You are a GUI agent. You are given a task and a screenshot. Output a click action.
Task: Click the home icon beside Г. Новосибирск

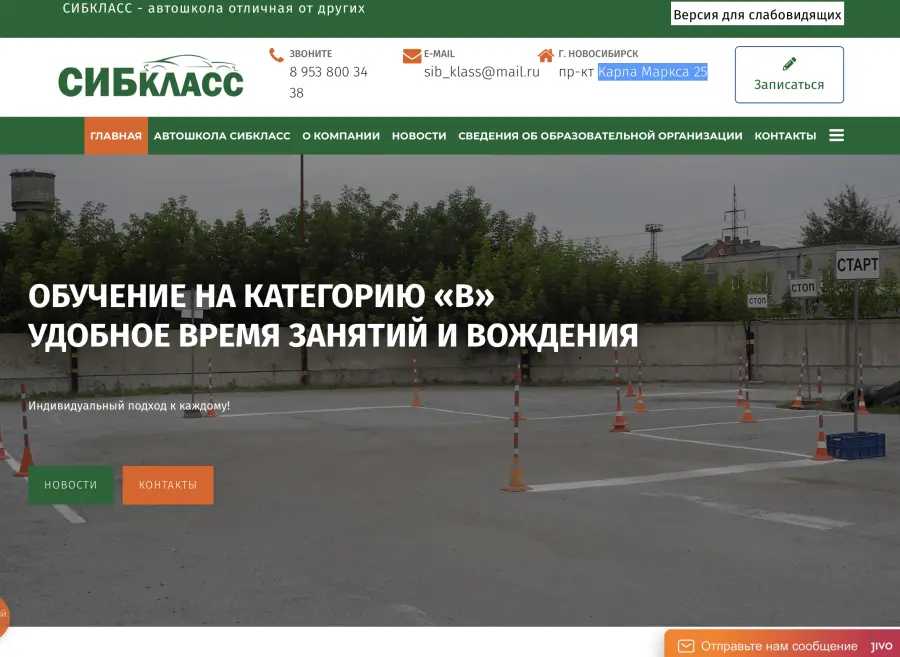pyautogui.click(x=545, y=55)
